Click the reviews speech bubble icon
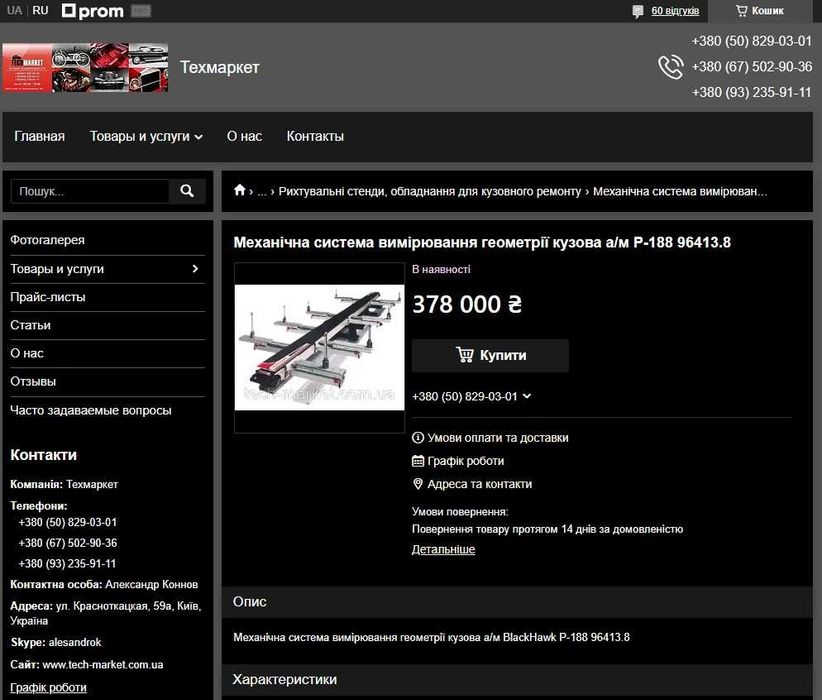The image size is (822, 700). click(x=637, y=11)
